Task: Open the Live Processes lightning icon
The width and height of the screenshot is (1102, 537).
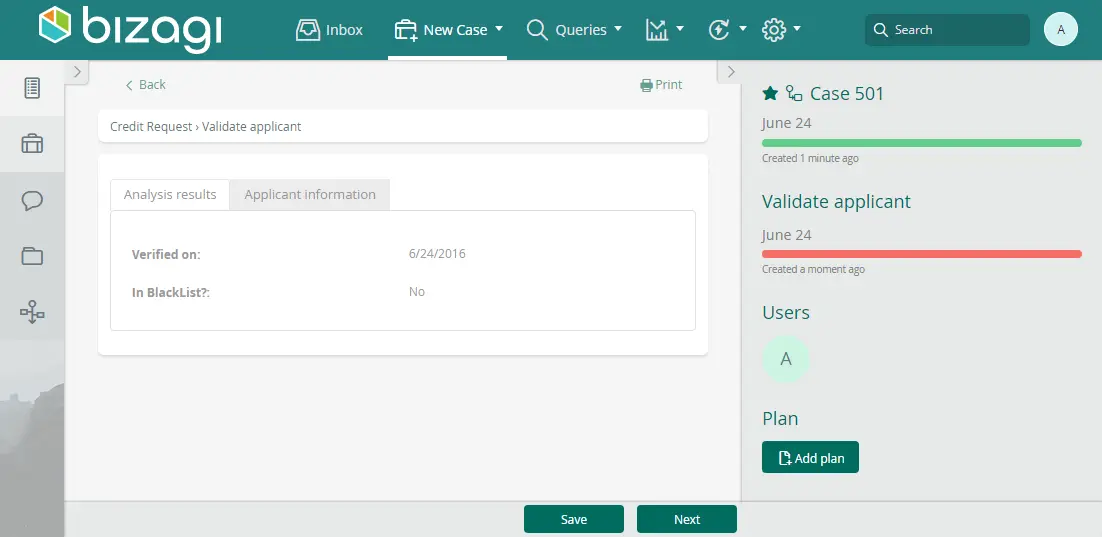Action: pos(719,30)
